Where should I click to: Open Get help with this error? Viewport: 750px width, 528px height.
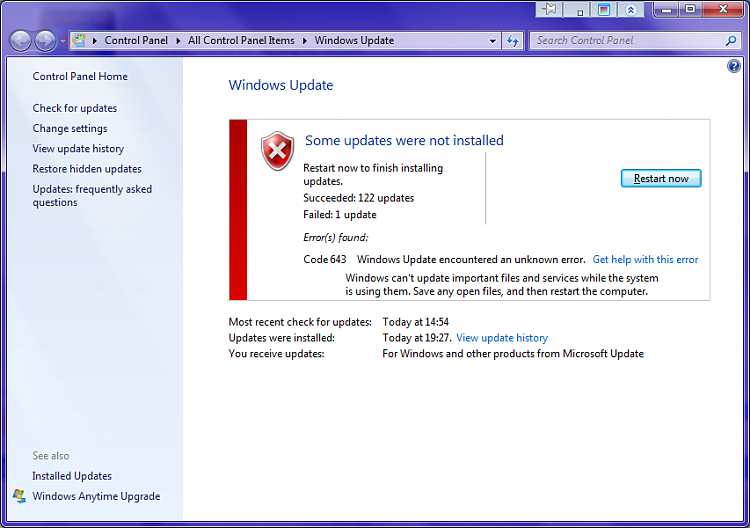(645, 260)
